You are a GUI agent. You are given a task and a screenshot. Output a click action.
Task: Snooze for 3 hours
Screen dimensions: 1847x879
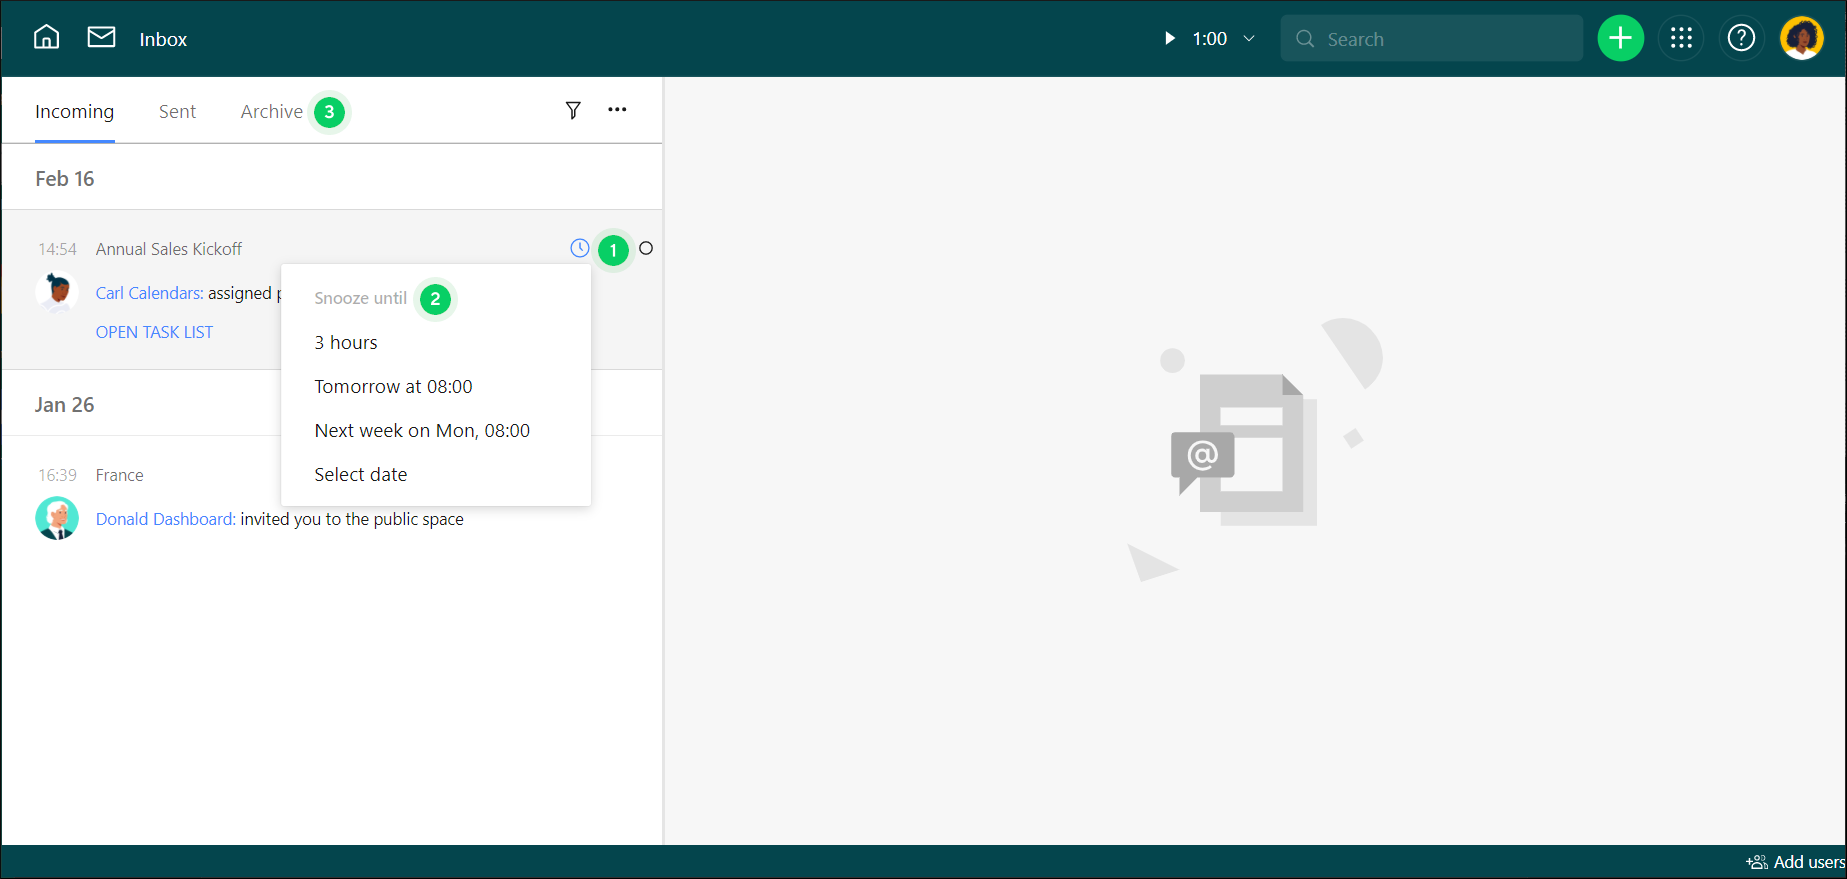(x=346, y=343)
